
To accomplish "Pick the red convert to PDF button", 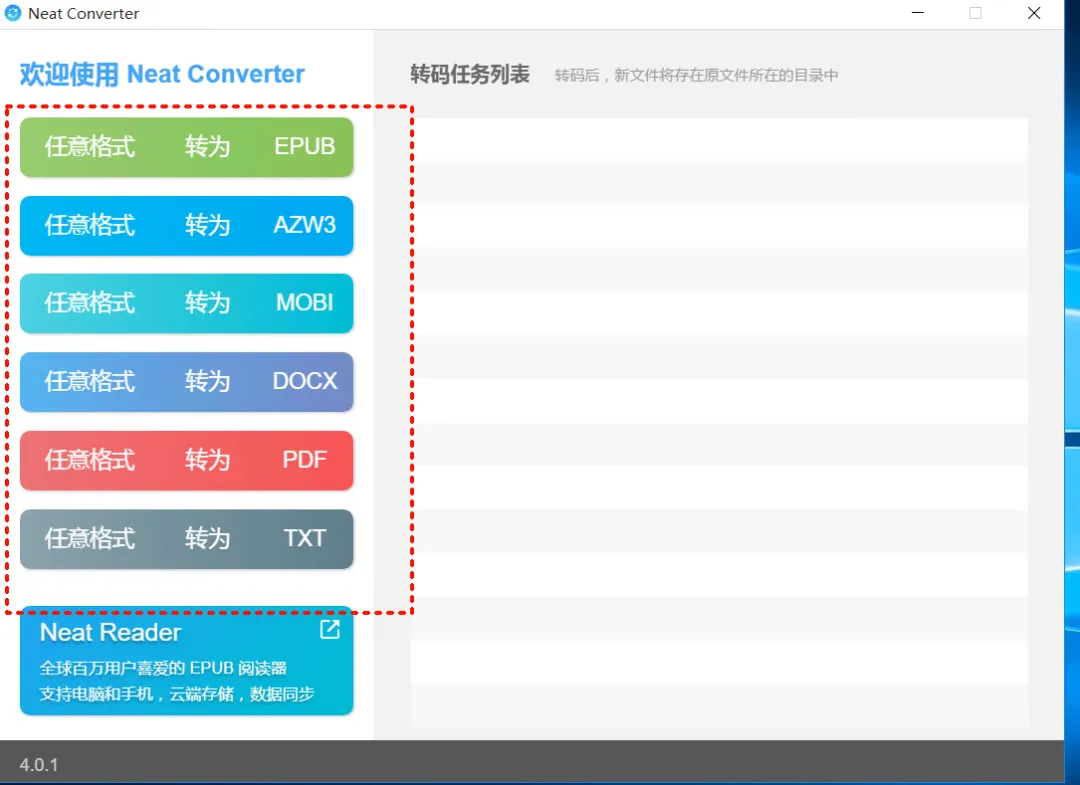I will 187,460.
